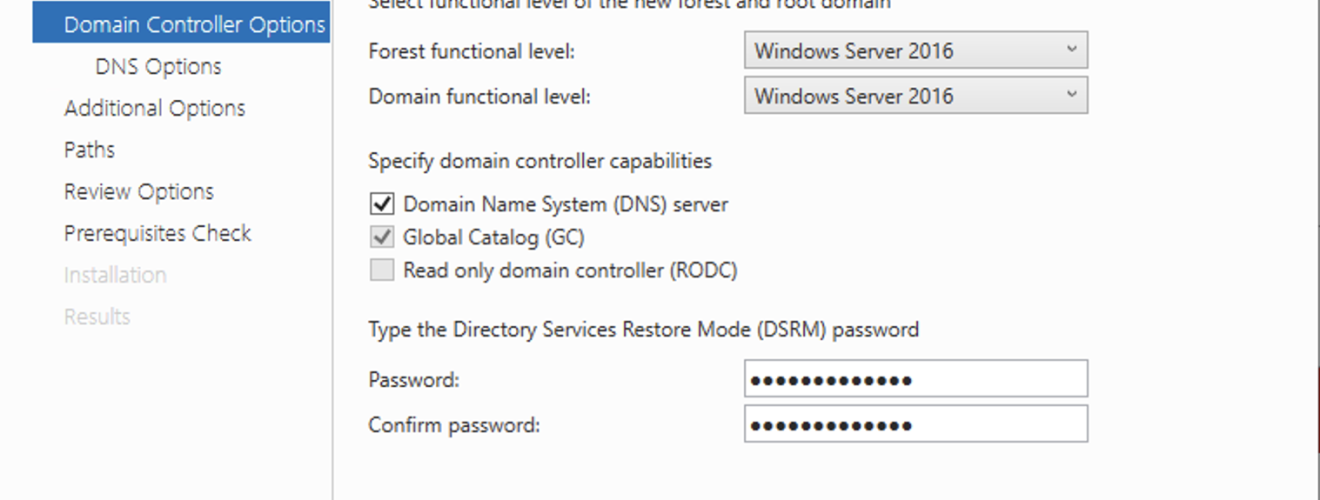Open Prerequisites Check step
Image resolution: width=1320 pixels, height=500 pixels.
point(157,233)
